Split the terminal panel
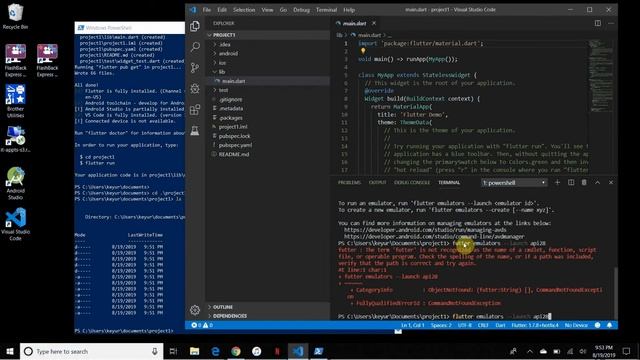The width and height of the screenshot is (640, 360). coord(571,182)
